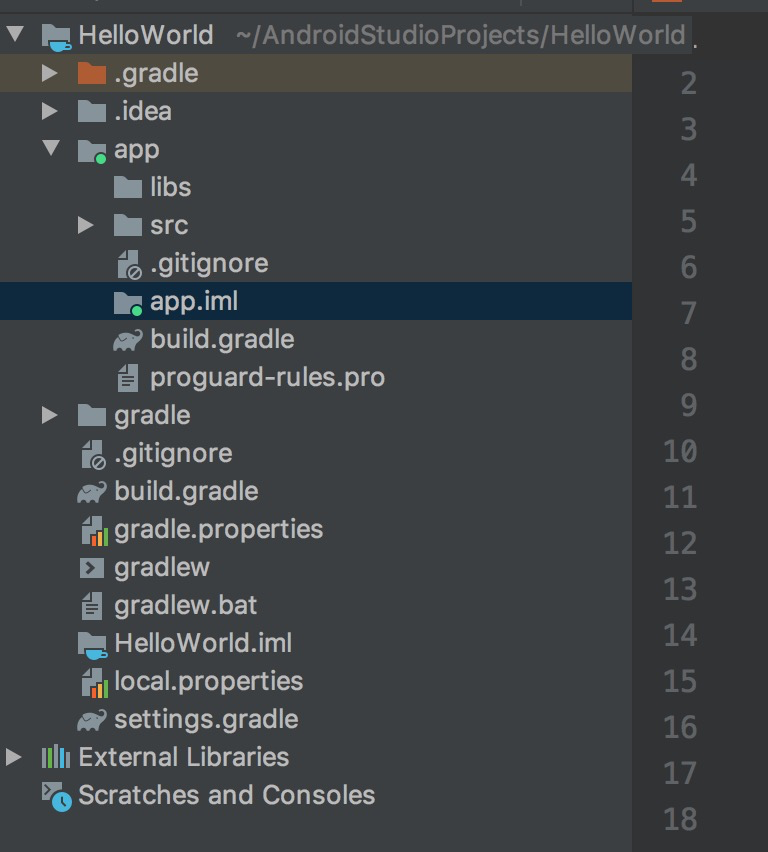768x852 pixels.
Task: Click the HelloWorld project module icon
Action: click(x=57, y=37)
